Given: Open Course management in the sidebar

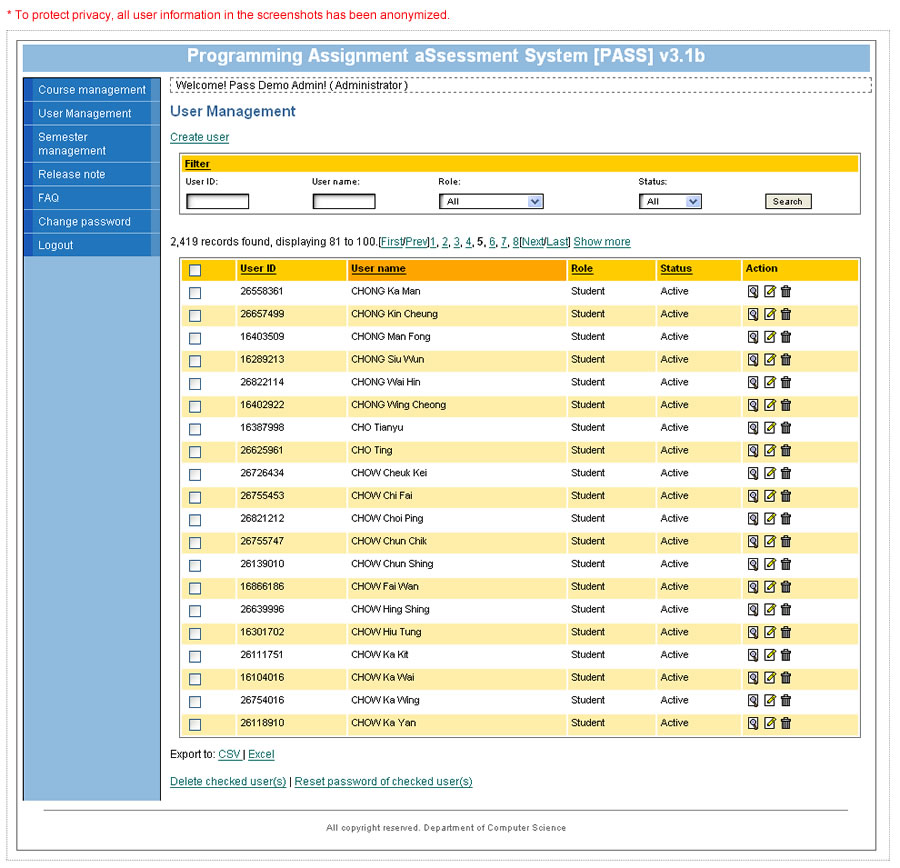Looking at the screenshot, I should coord(92,90).
